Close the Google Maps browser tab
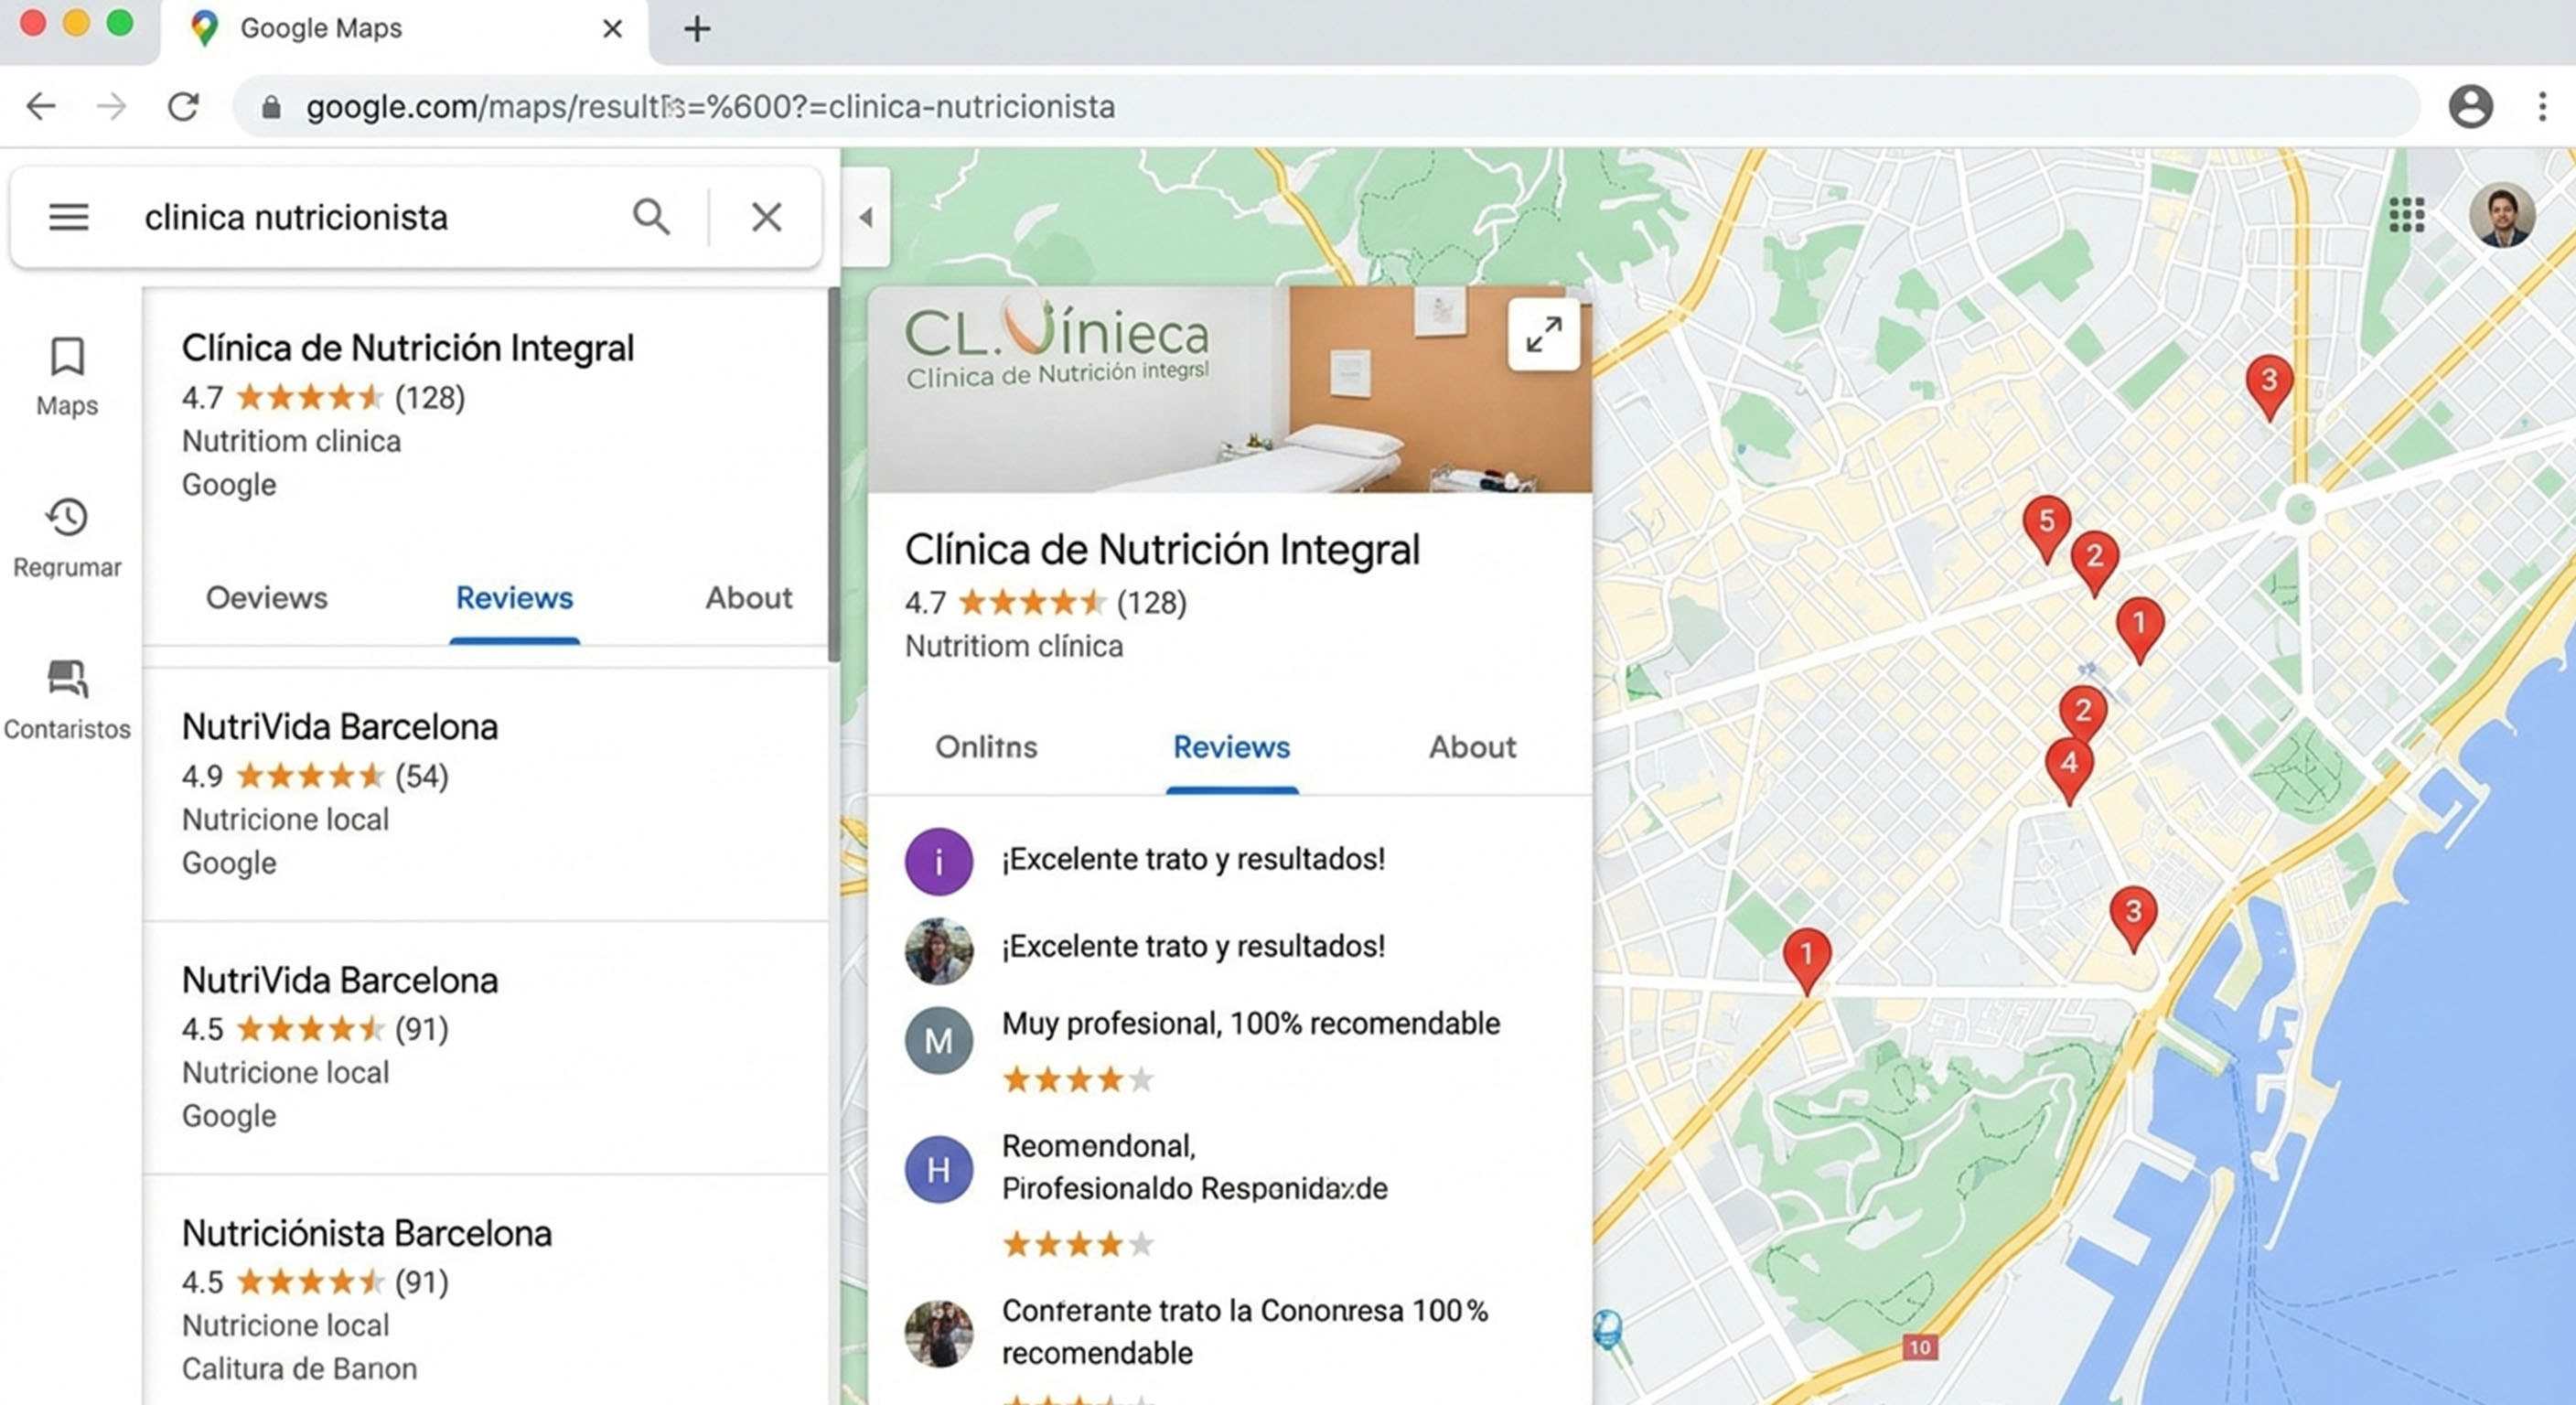2576x1405 pixels. coord(612,29)
